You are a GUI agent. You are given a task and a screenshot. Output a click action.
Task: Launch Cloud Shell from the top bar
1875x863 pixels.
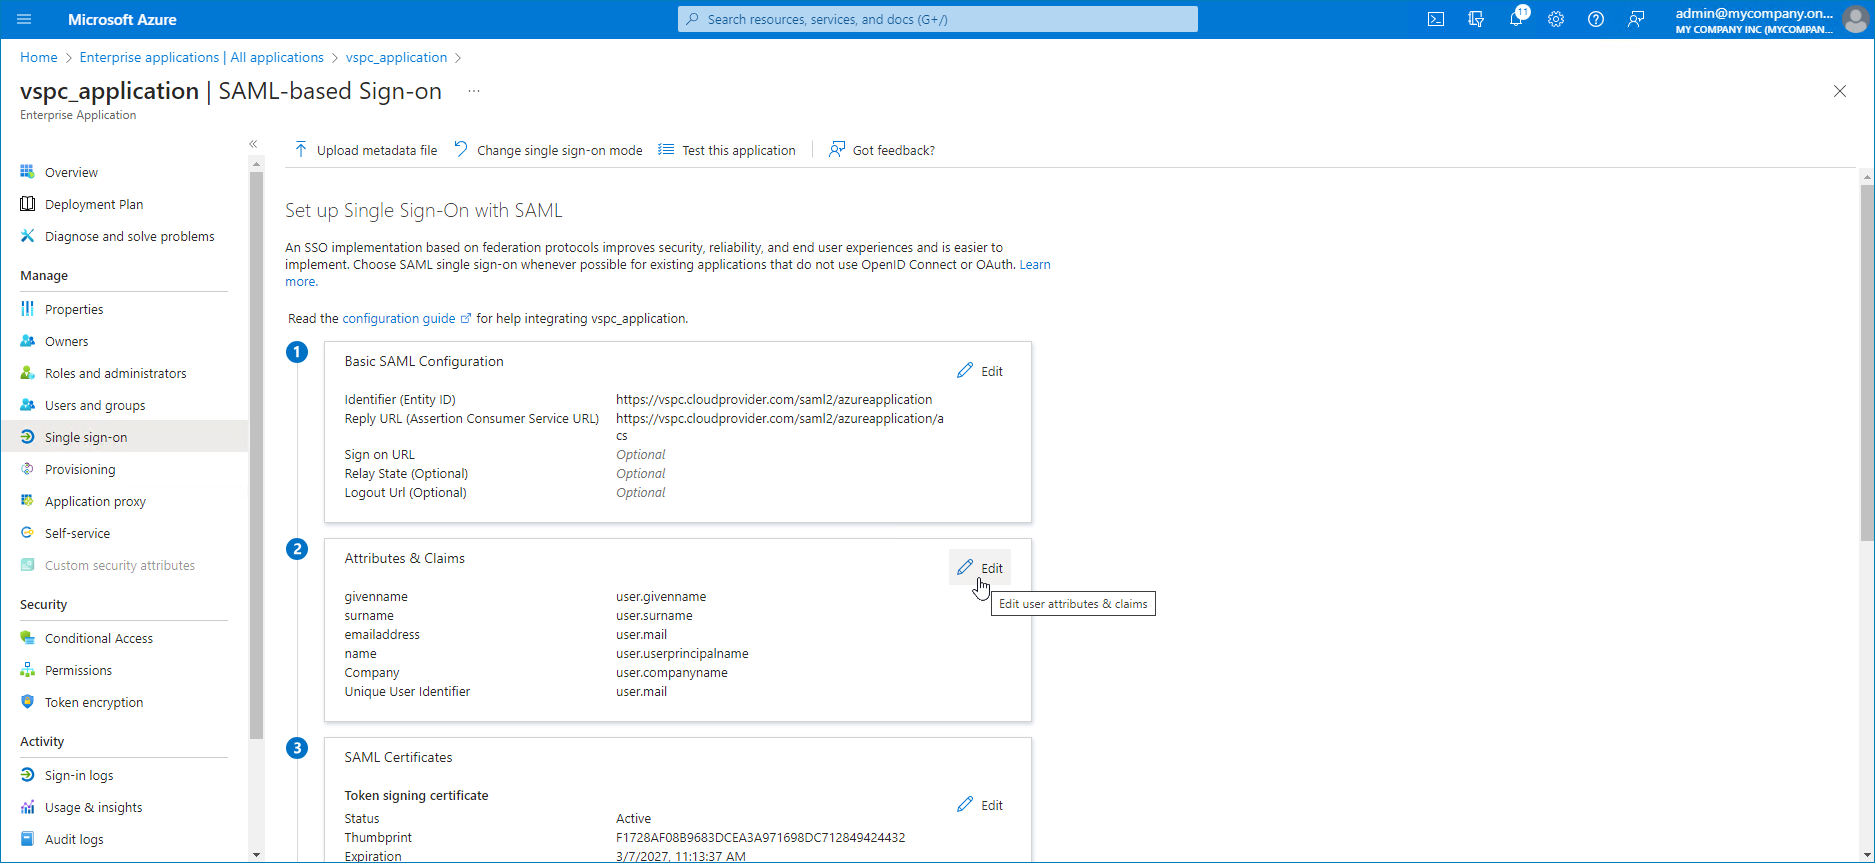[1436, 19]
